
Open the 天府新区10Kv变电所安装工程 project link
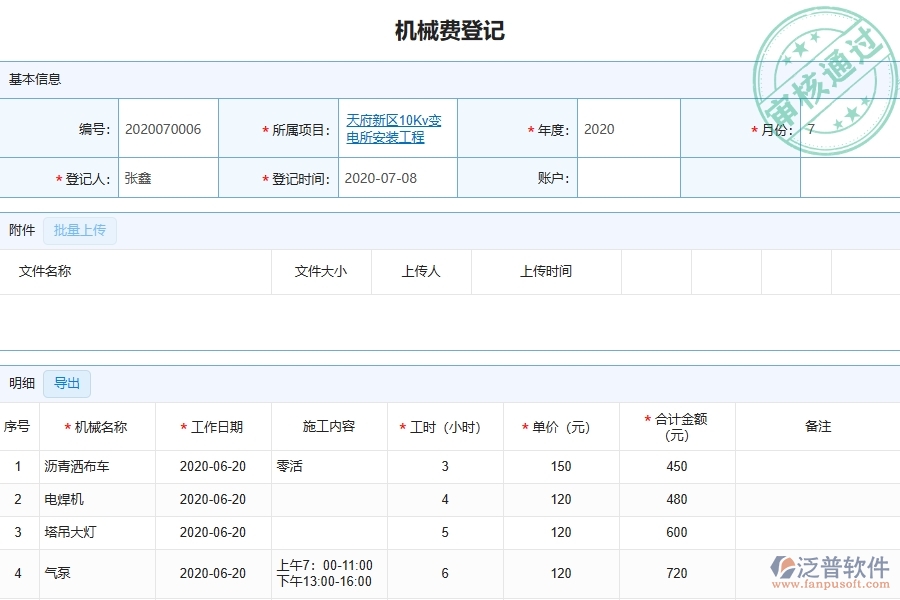tap(393, 129)
